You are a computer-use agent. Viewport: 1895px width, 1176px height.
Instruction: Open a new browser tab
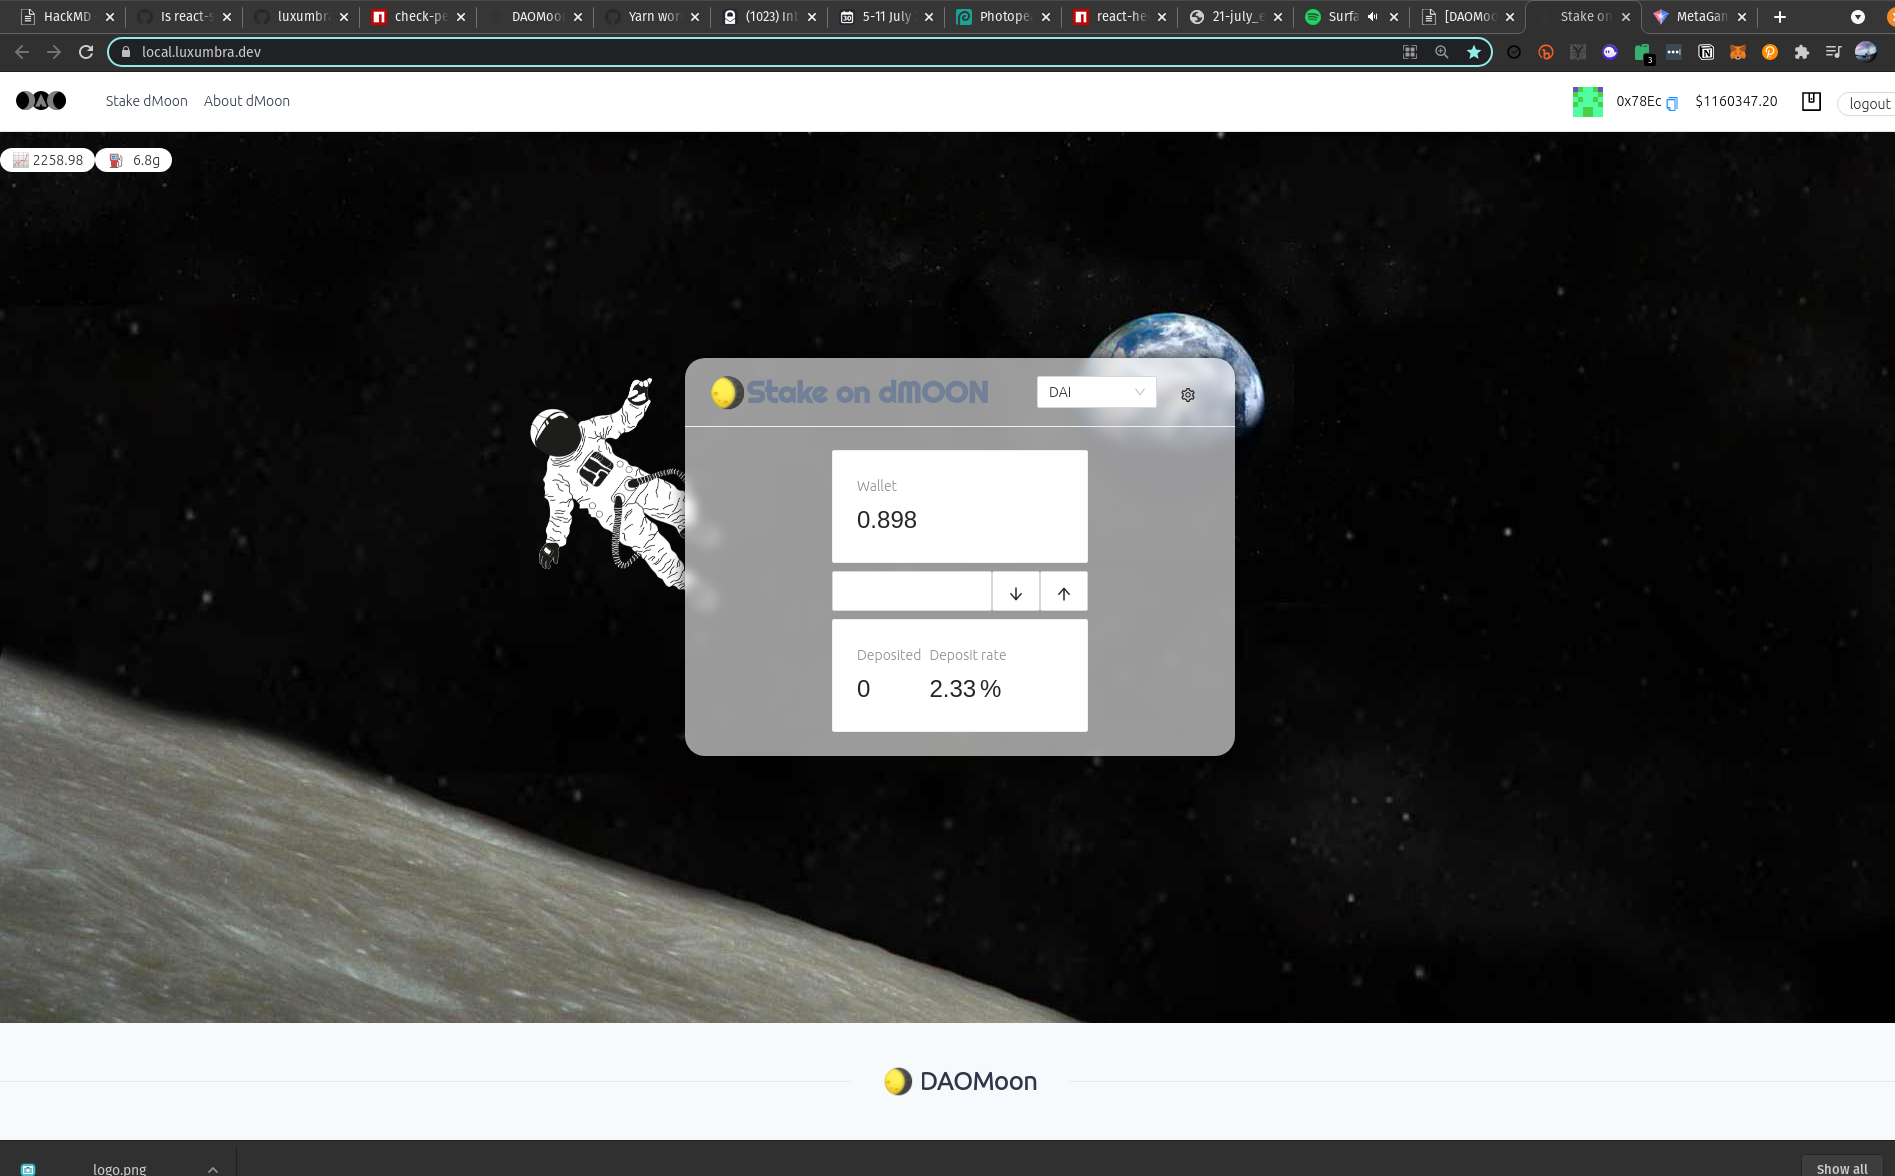pyautogui.click(x=1780, y=17)
